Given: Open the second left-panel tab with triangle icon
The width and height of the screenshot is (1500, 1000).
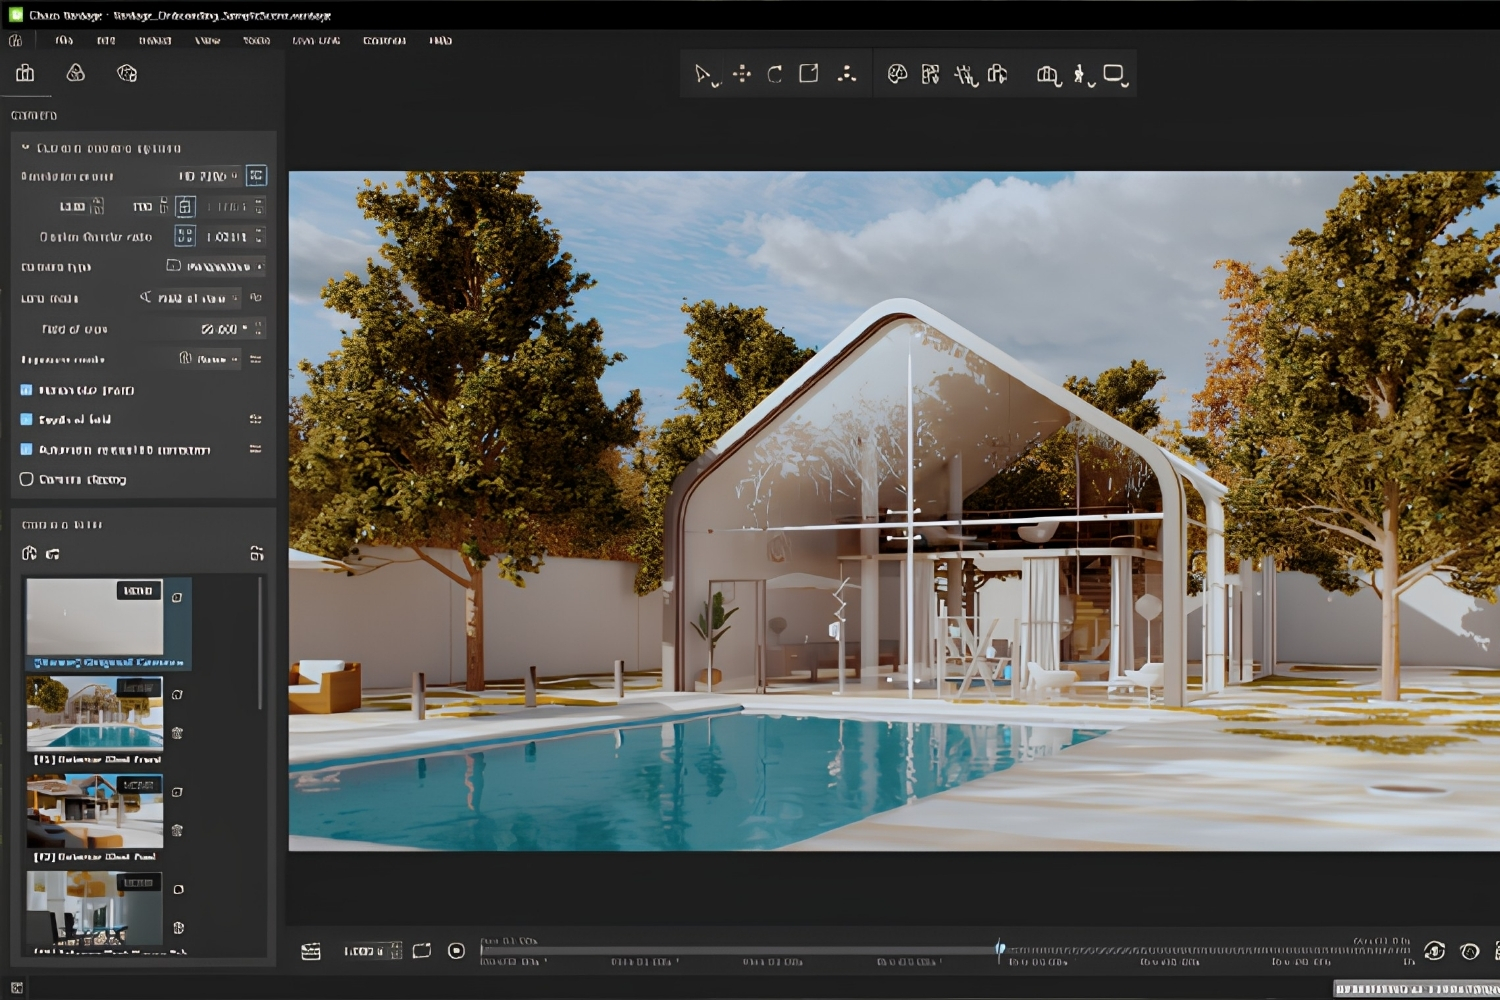Looking at the screenshot, I should pos(75,73).
